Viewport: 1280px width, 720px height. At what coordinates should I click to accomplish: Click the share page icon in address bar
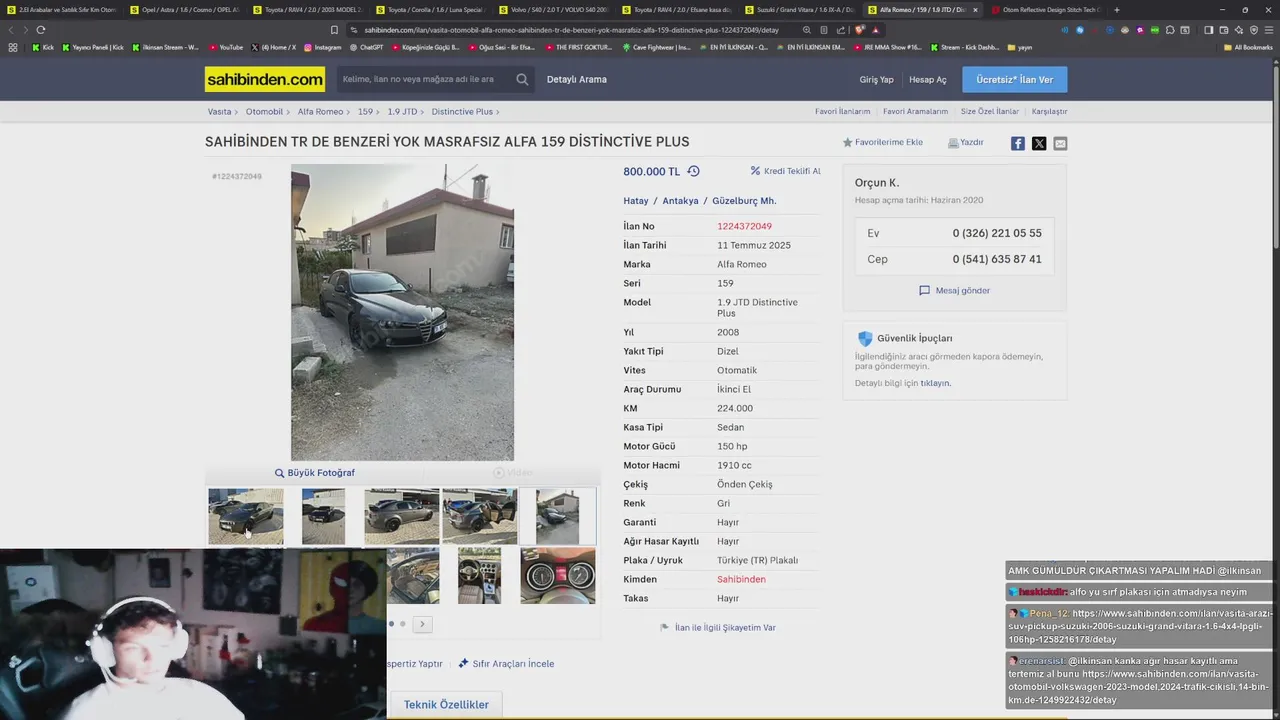pos(841,30)
